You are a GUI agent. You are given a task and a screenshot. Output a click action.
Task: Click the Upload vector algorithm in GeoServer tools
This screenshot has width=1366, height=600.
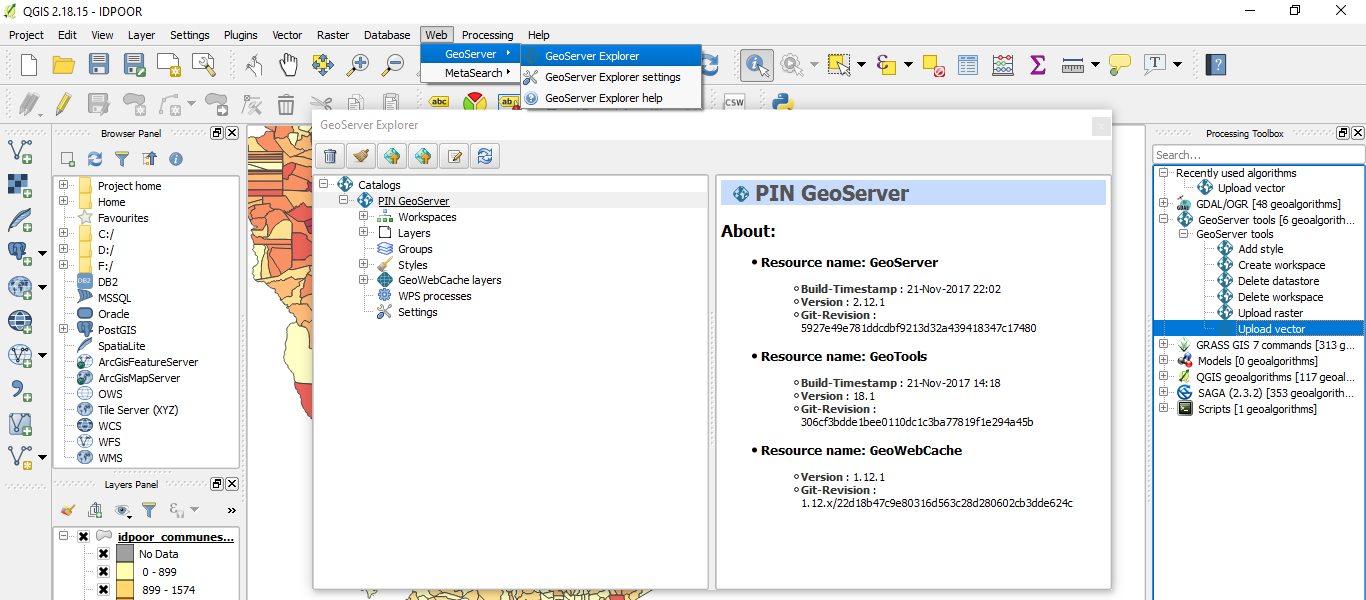pos(1271,329)
